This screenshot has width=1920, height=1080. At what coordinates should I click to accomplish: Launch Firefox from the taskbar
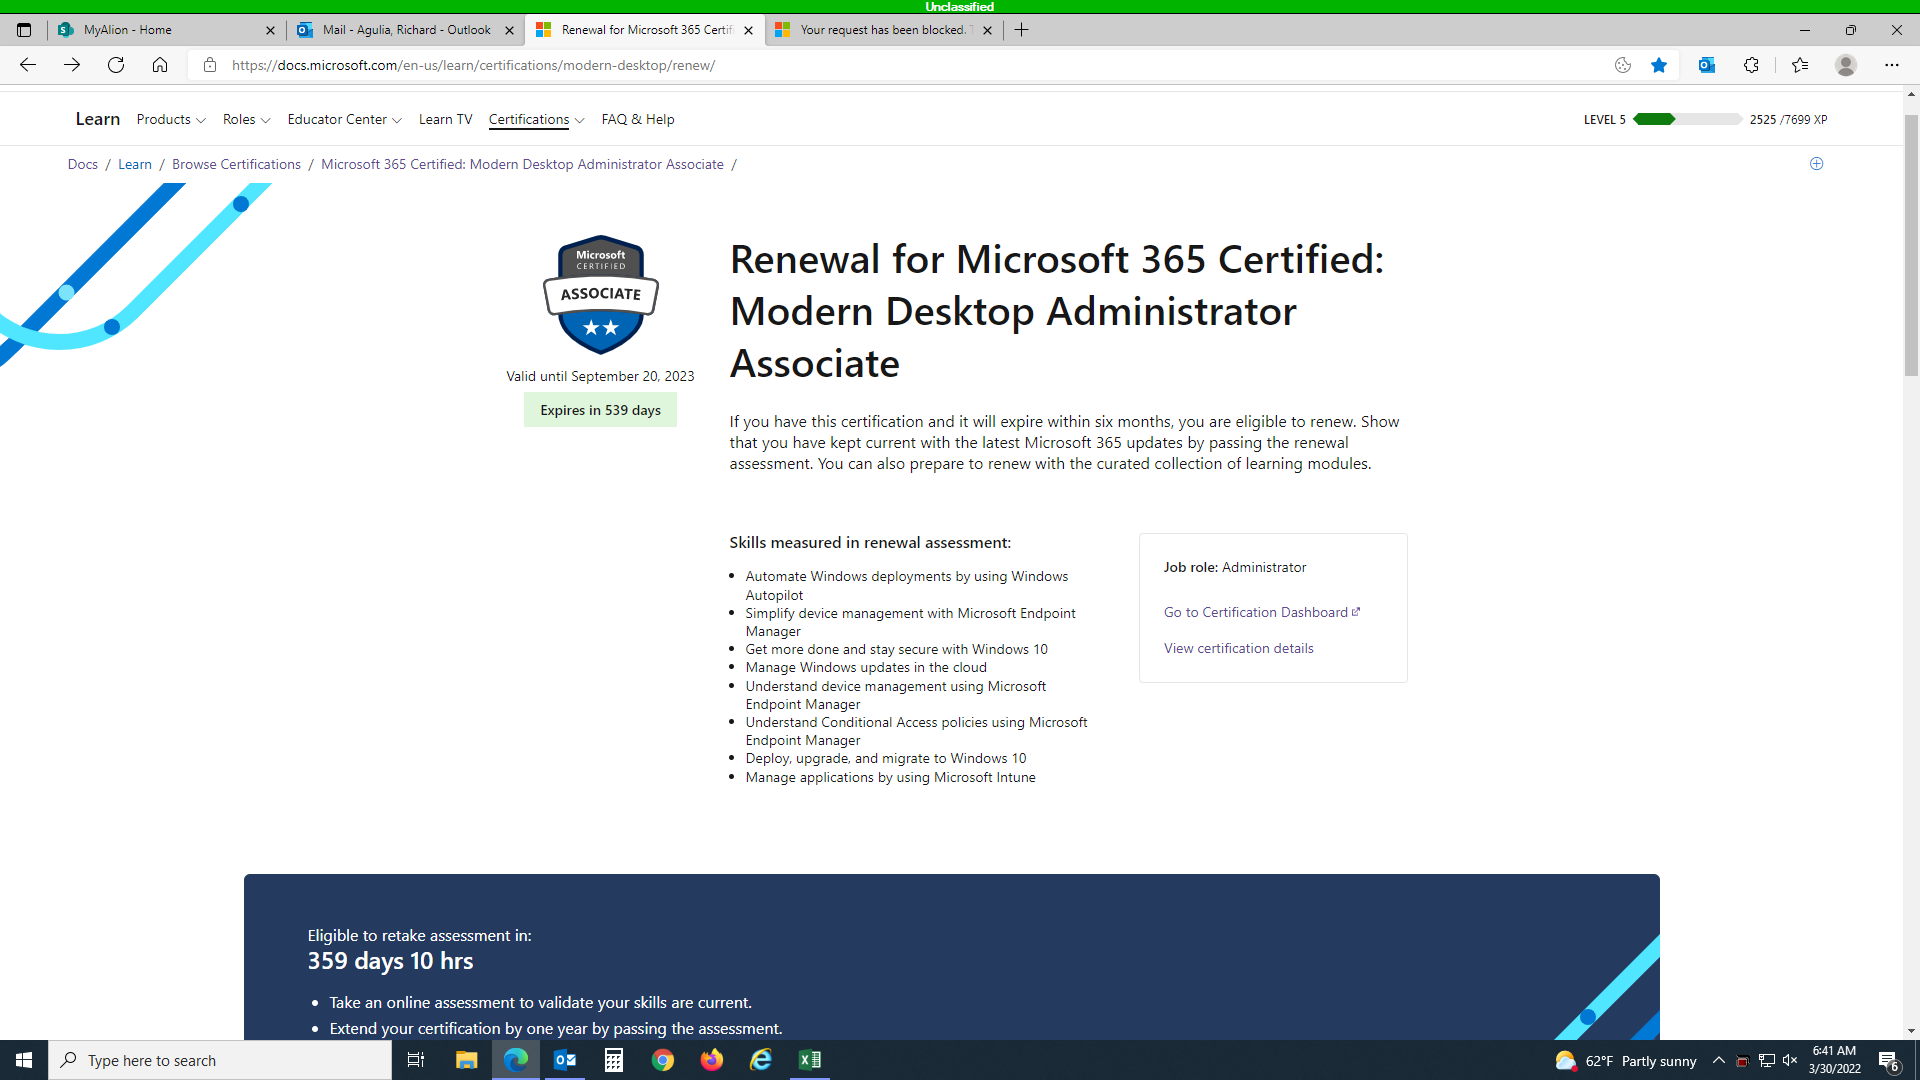[x=712, y=1060]
